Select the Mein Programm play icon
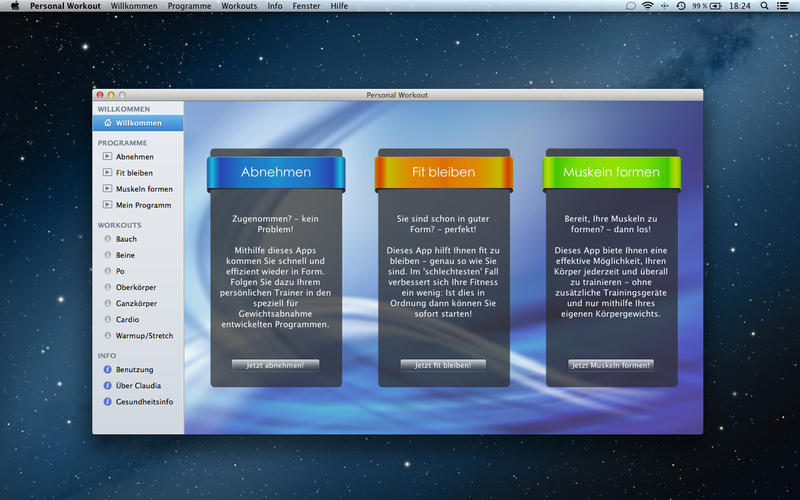The height and width of the screenshot is (500, 800). point(107,205)
